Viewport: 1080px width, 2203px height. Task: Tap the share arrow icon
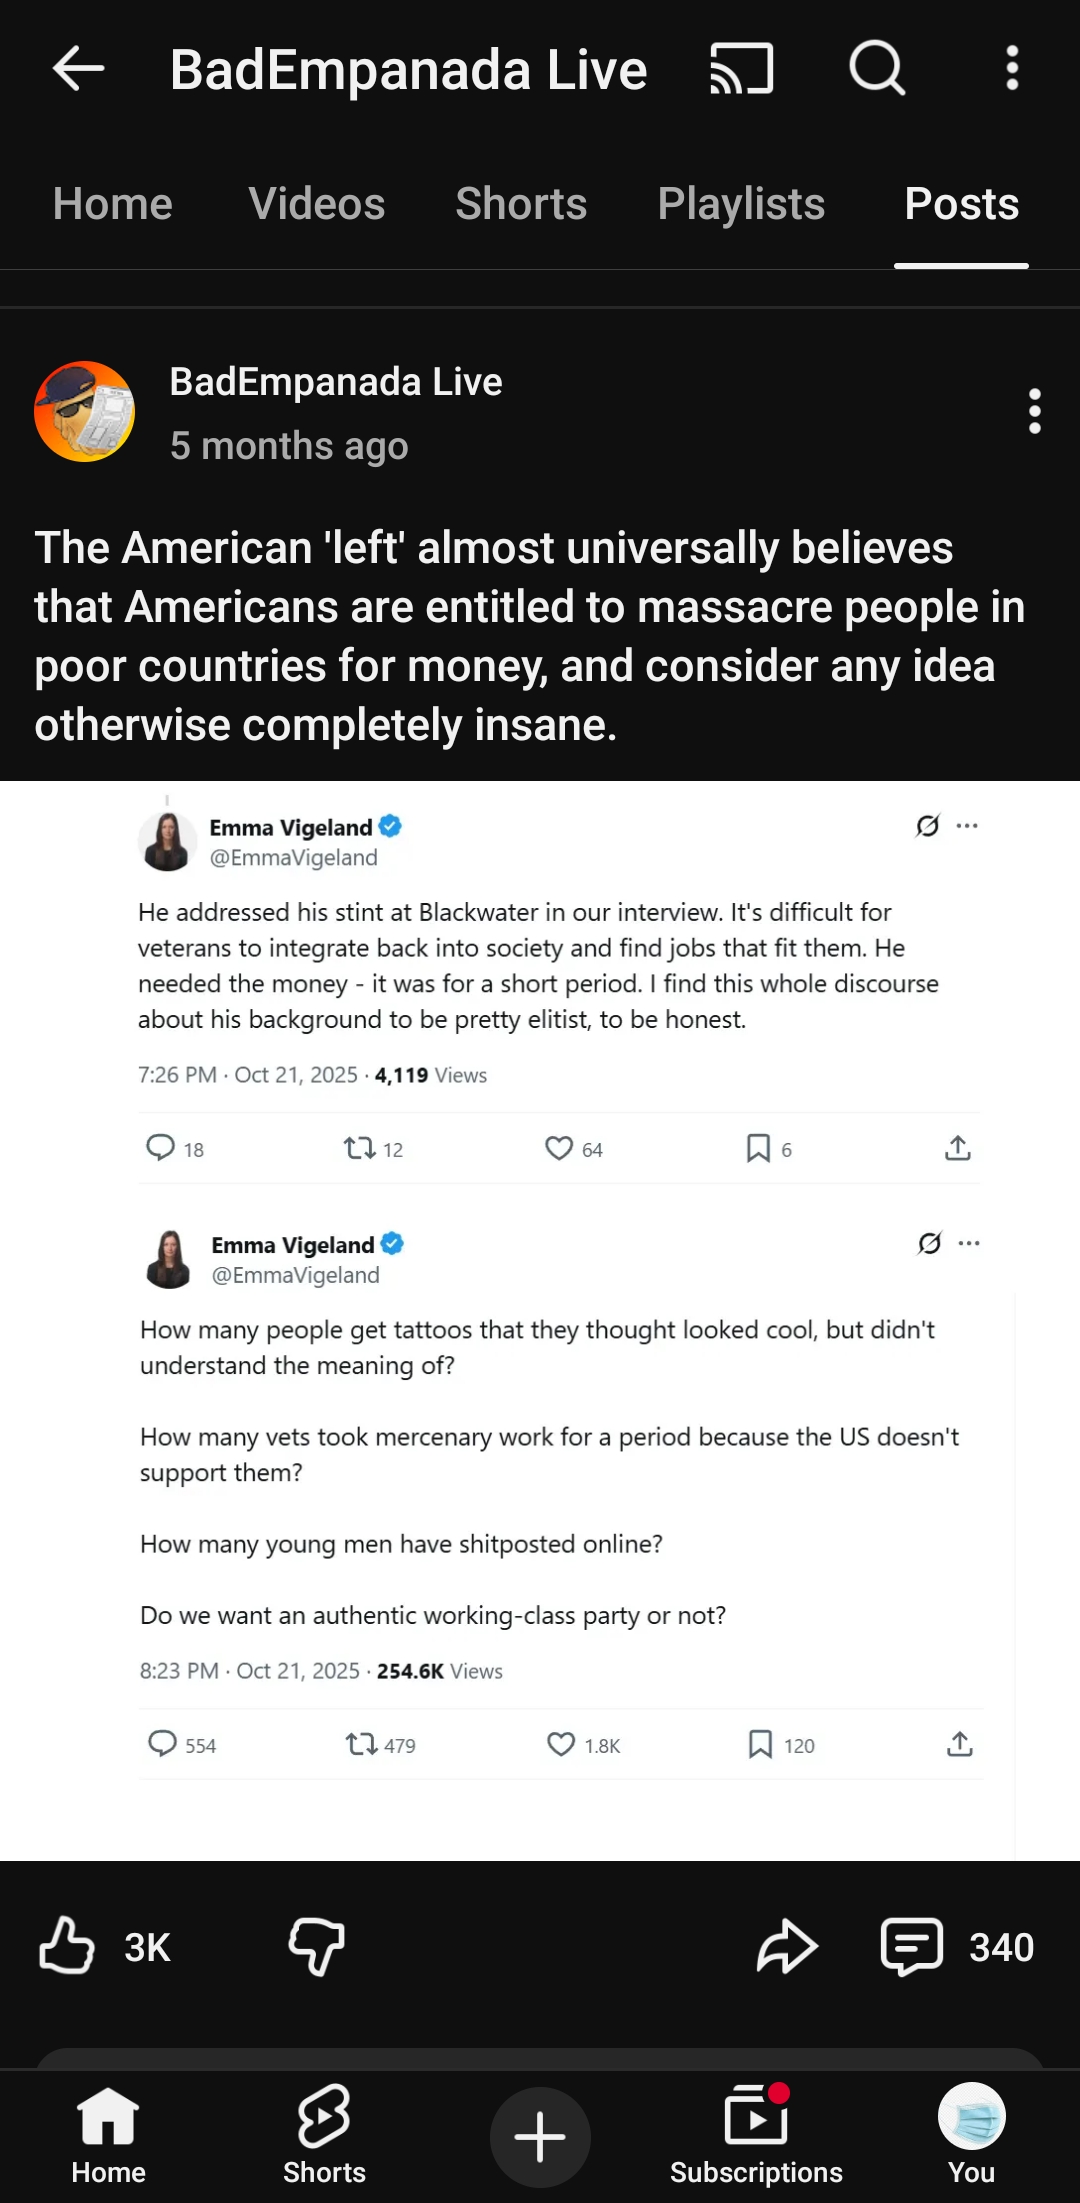pos(787,1946)
